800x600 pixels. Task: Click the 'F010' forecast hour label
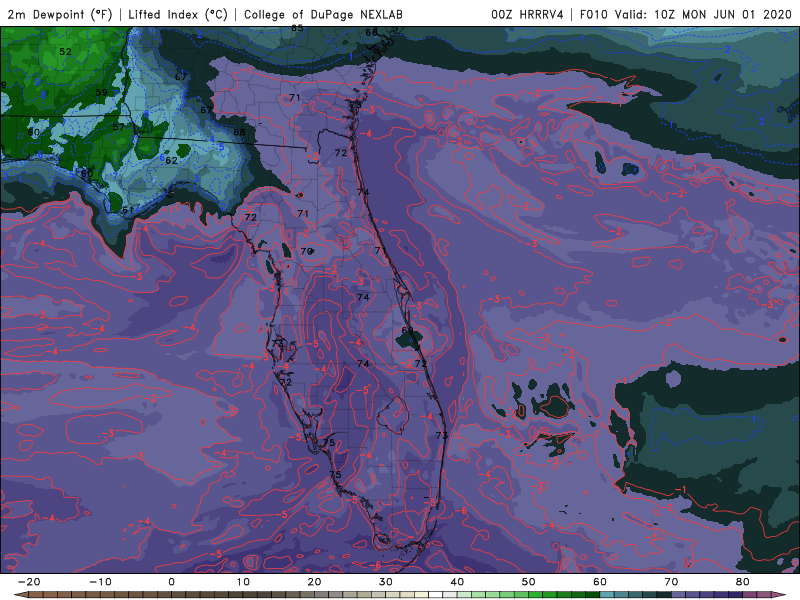tap(593, 14)
